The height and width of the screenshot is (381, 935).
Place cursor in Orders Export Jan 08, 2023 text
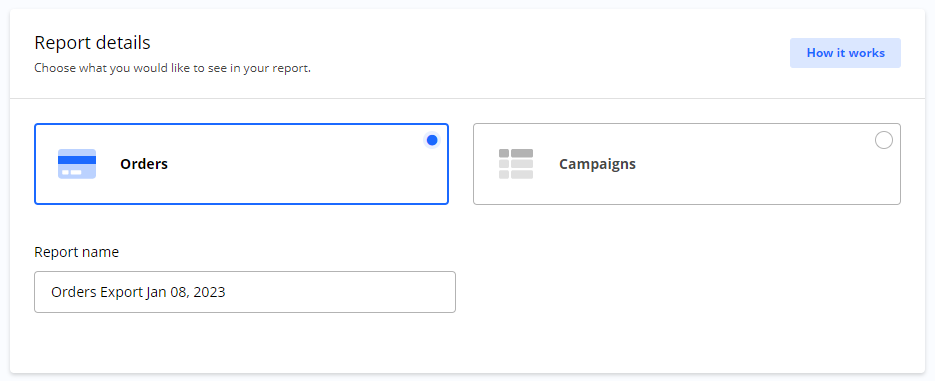coord(138,292)
